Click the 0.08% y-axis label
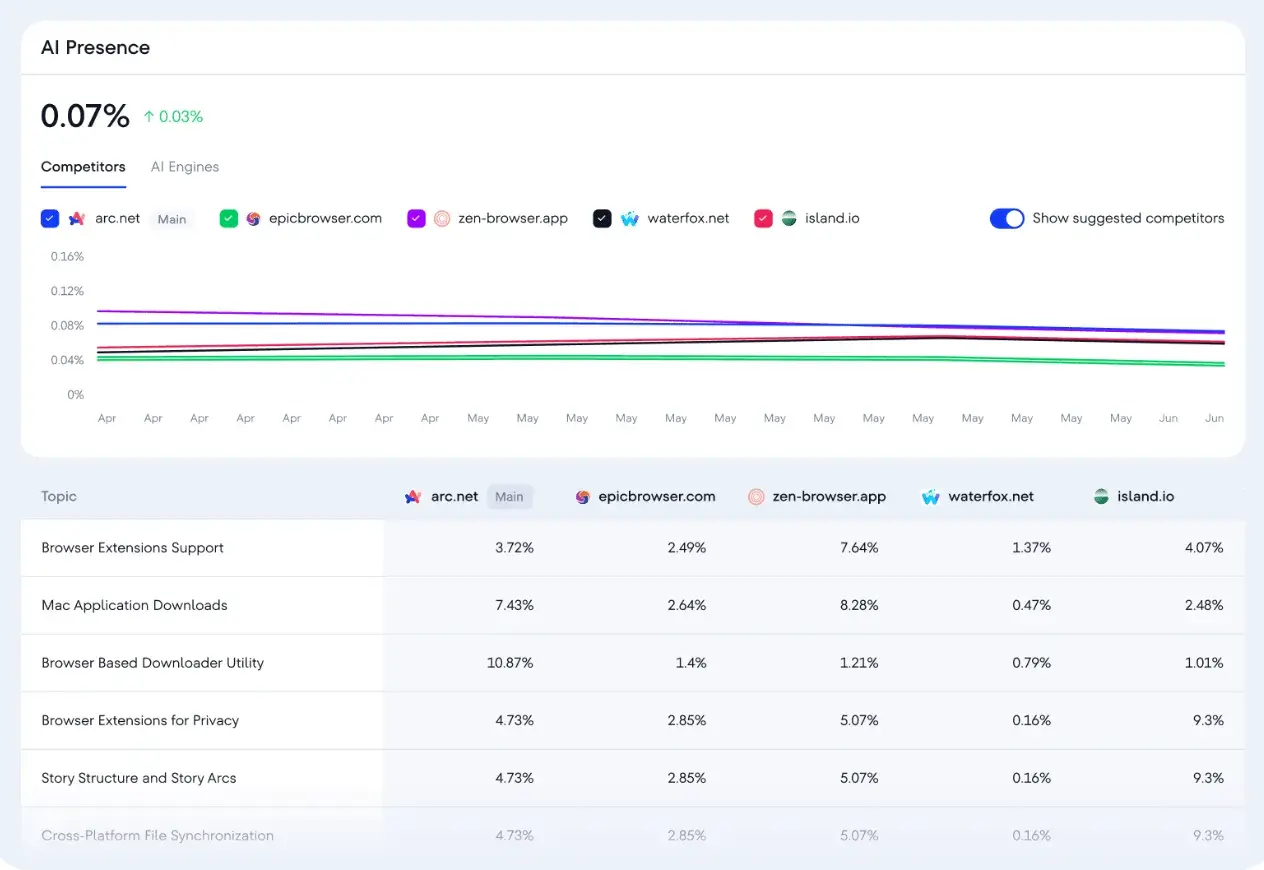 point(67,325)
